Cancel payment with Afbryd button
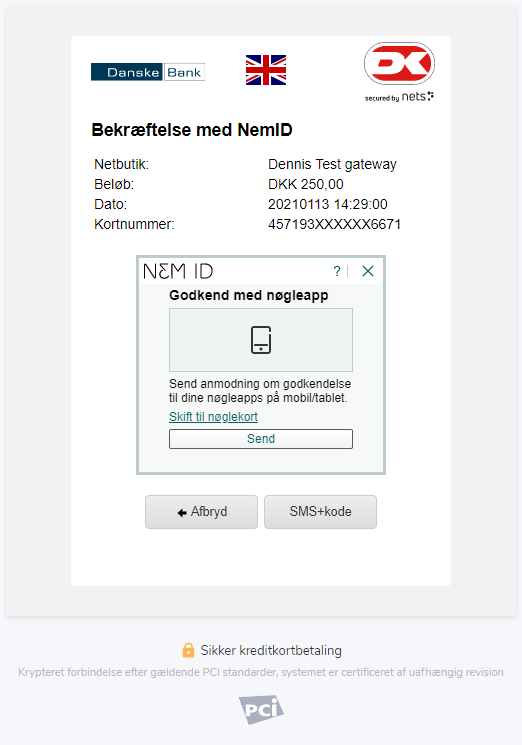This screenshot has height=745, width=522. pyautogui.click(x=201, y=512)
